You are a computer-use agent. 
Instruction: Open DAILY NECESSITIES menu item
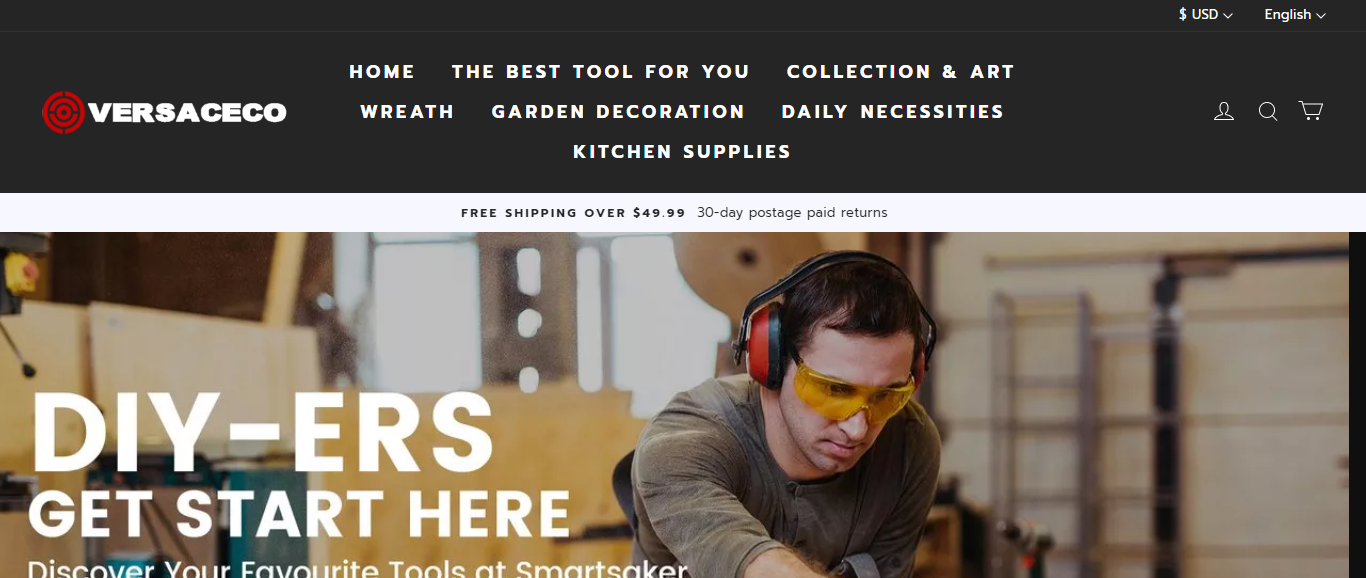click(893, 112)
